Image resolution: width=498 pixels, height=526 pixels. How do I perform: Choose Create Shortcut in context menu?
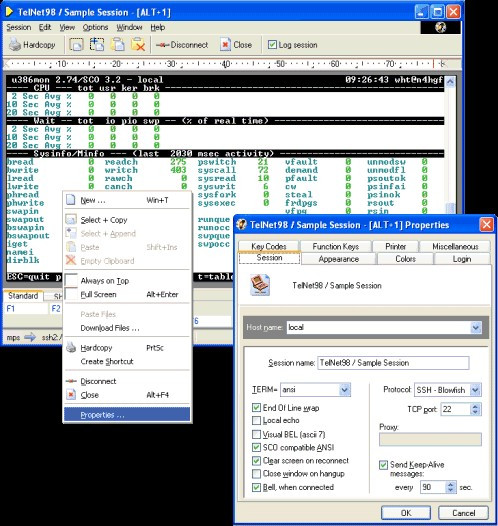[x=127, y=362]
